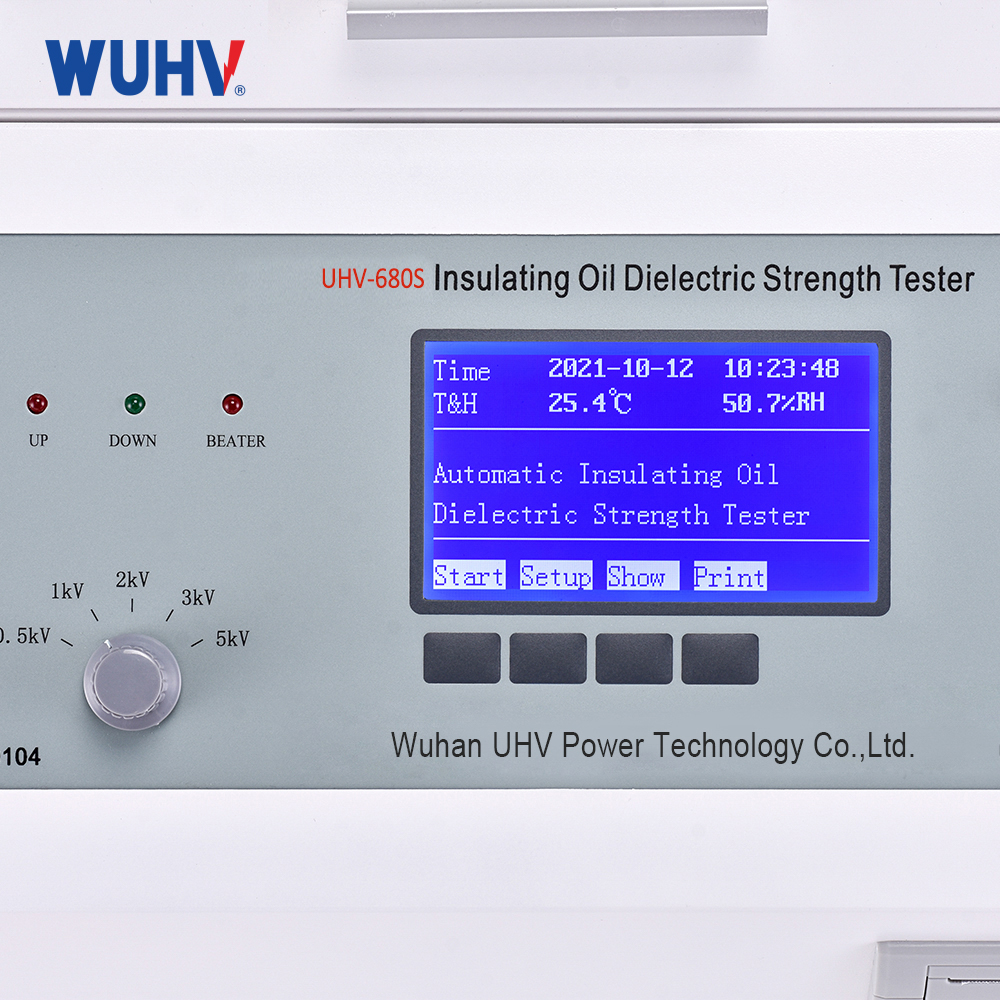
Task: Click the UP label under the lamp
Action: click(x=38, y=440)
